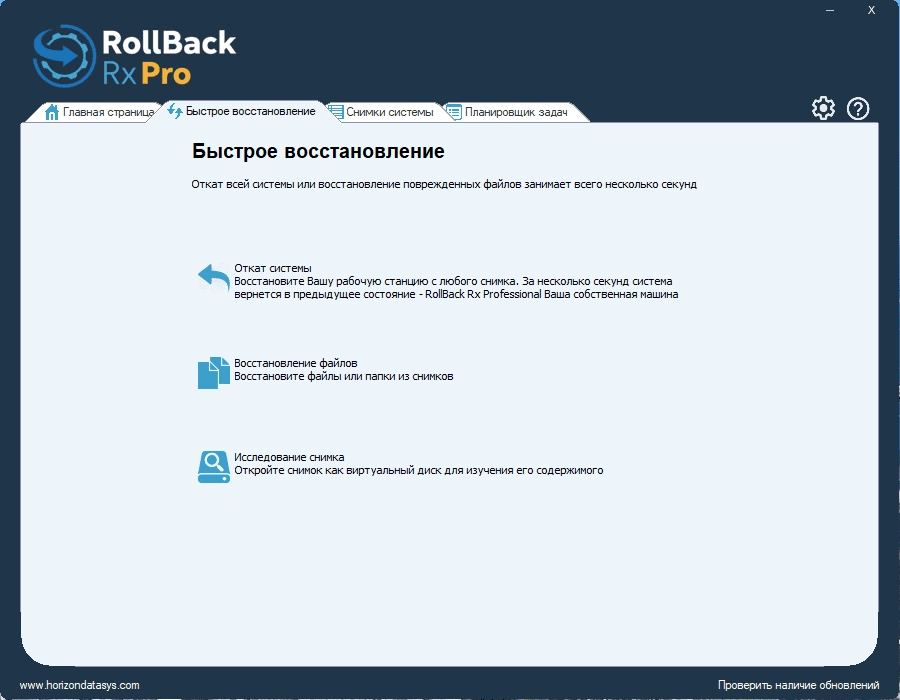900x700 pixels.
Task: Select the Быстрое восстановление tab
Action: point(242,111)
